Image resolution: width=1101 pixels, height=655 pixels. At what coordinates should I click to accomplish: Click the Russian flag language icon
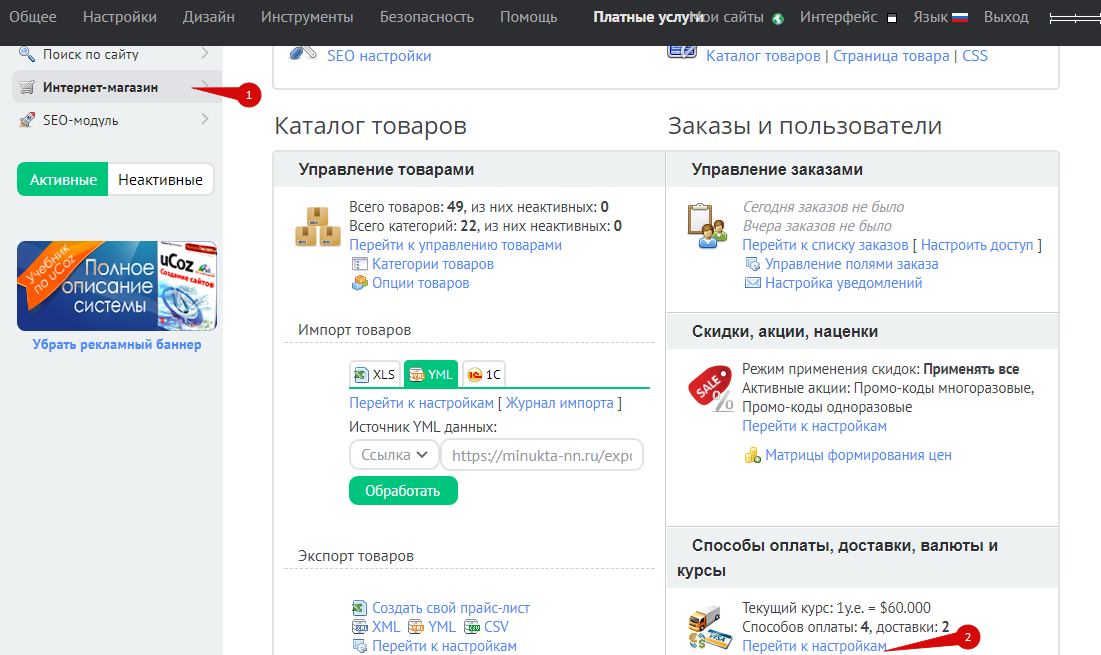[959, 17]
